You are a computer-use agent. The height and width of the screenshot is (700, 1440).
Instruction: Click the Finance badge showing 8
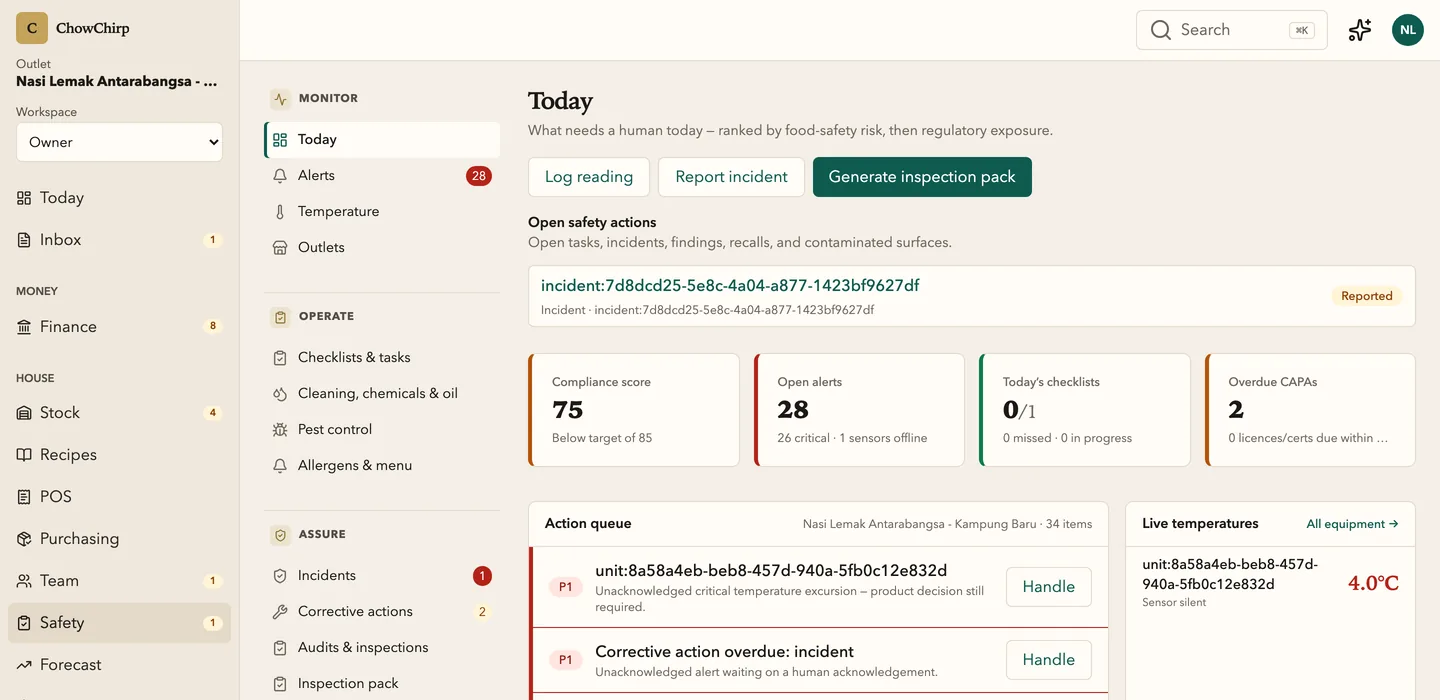point(212,326)
